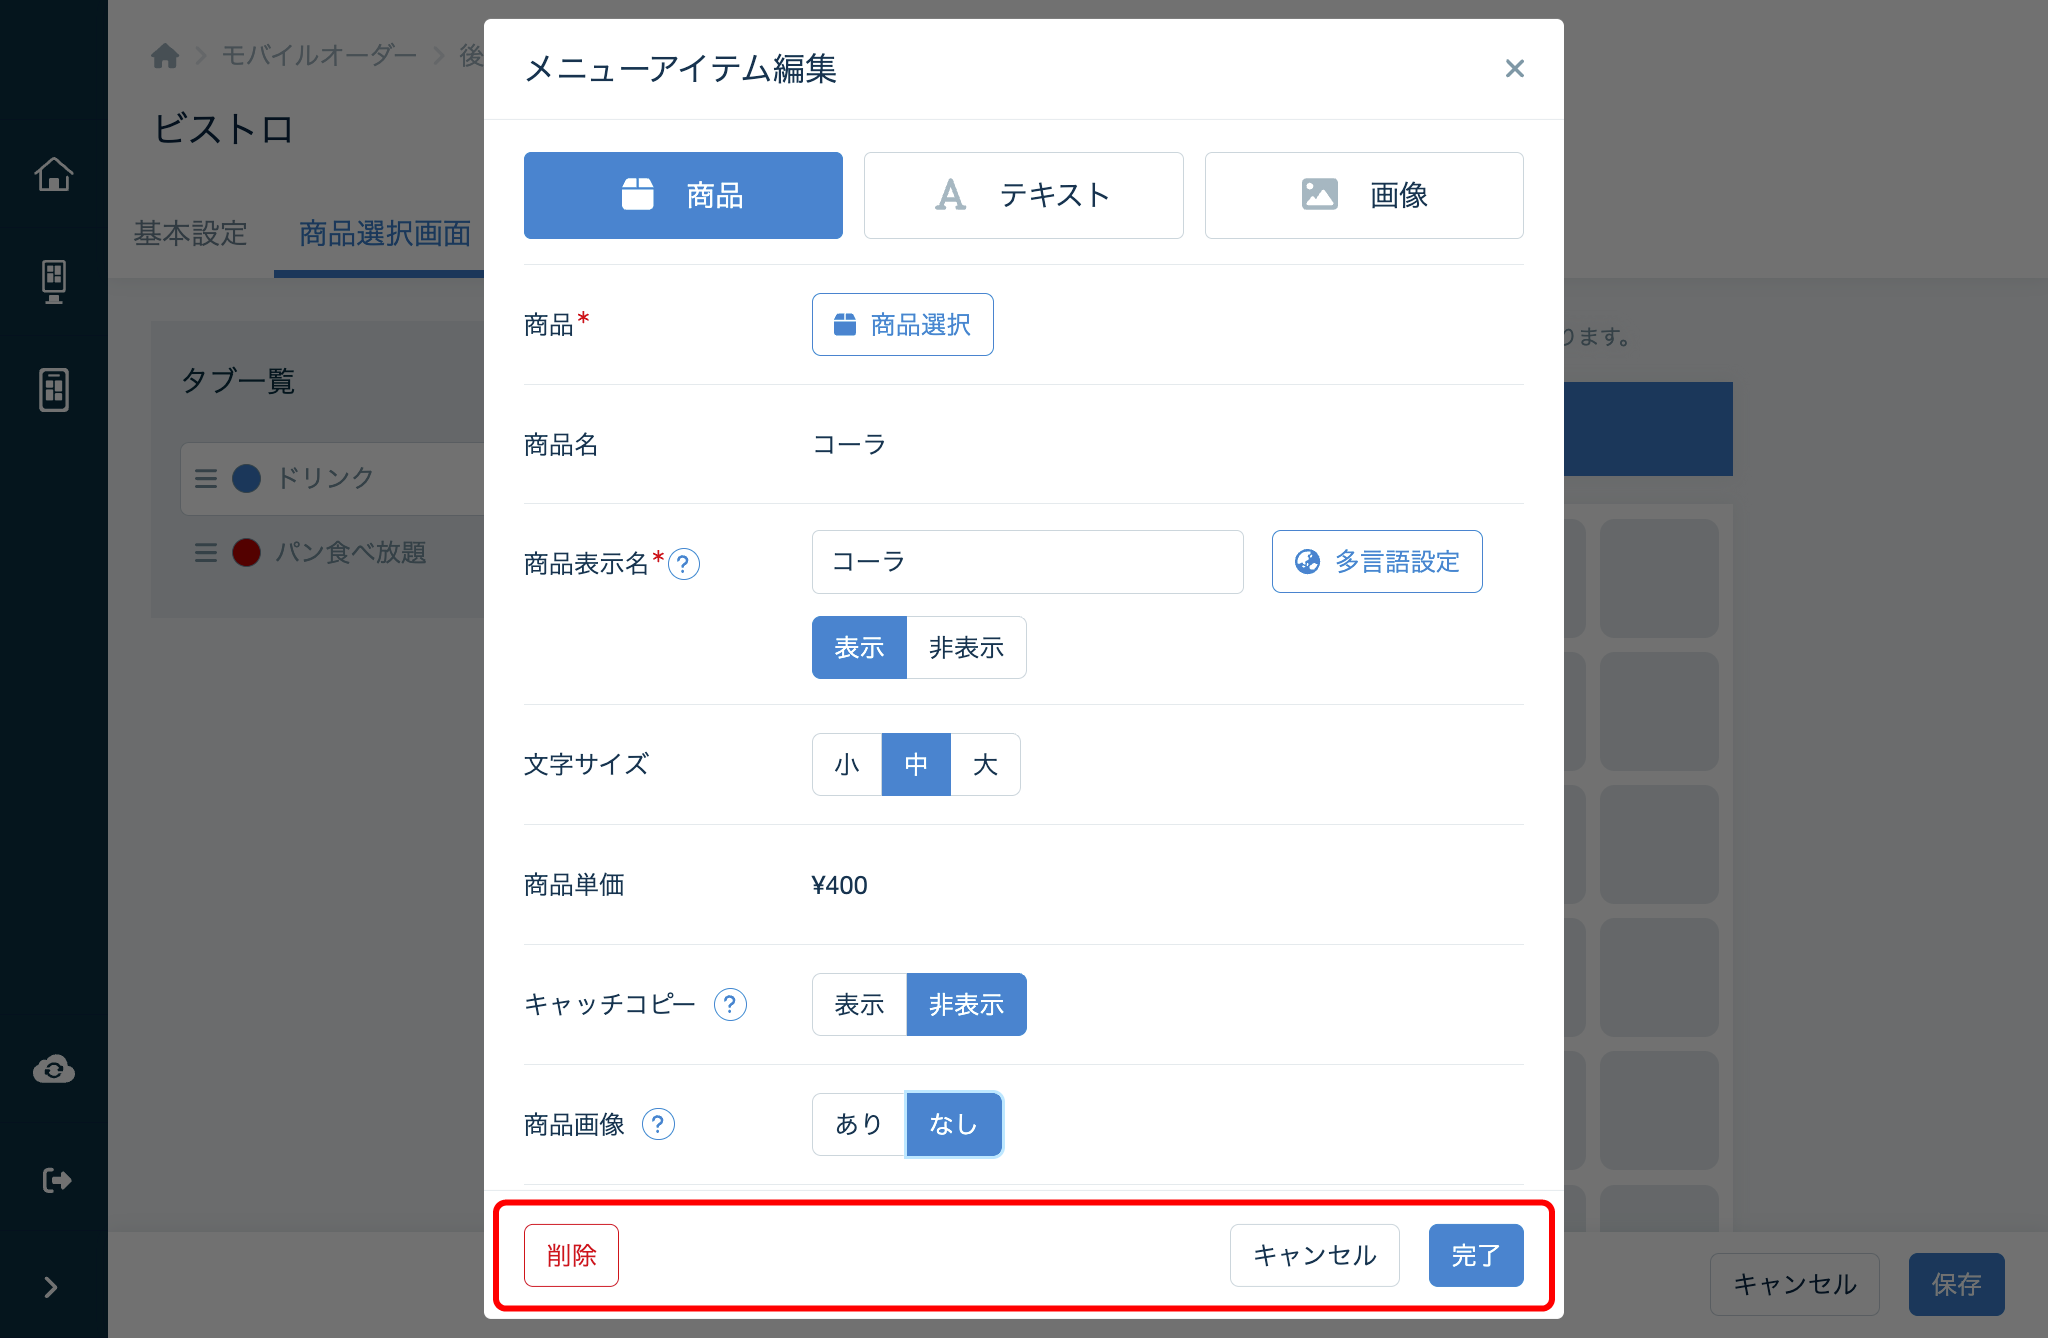Switch item type to 画像

point(1363,195)
